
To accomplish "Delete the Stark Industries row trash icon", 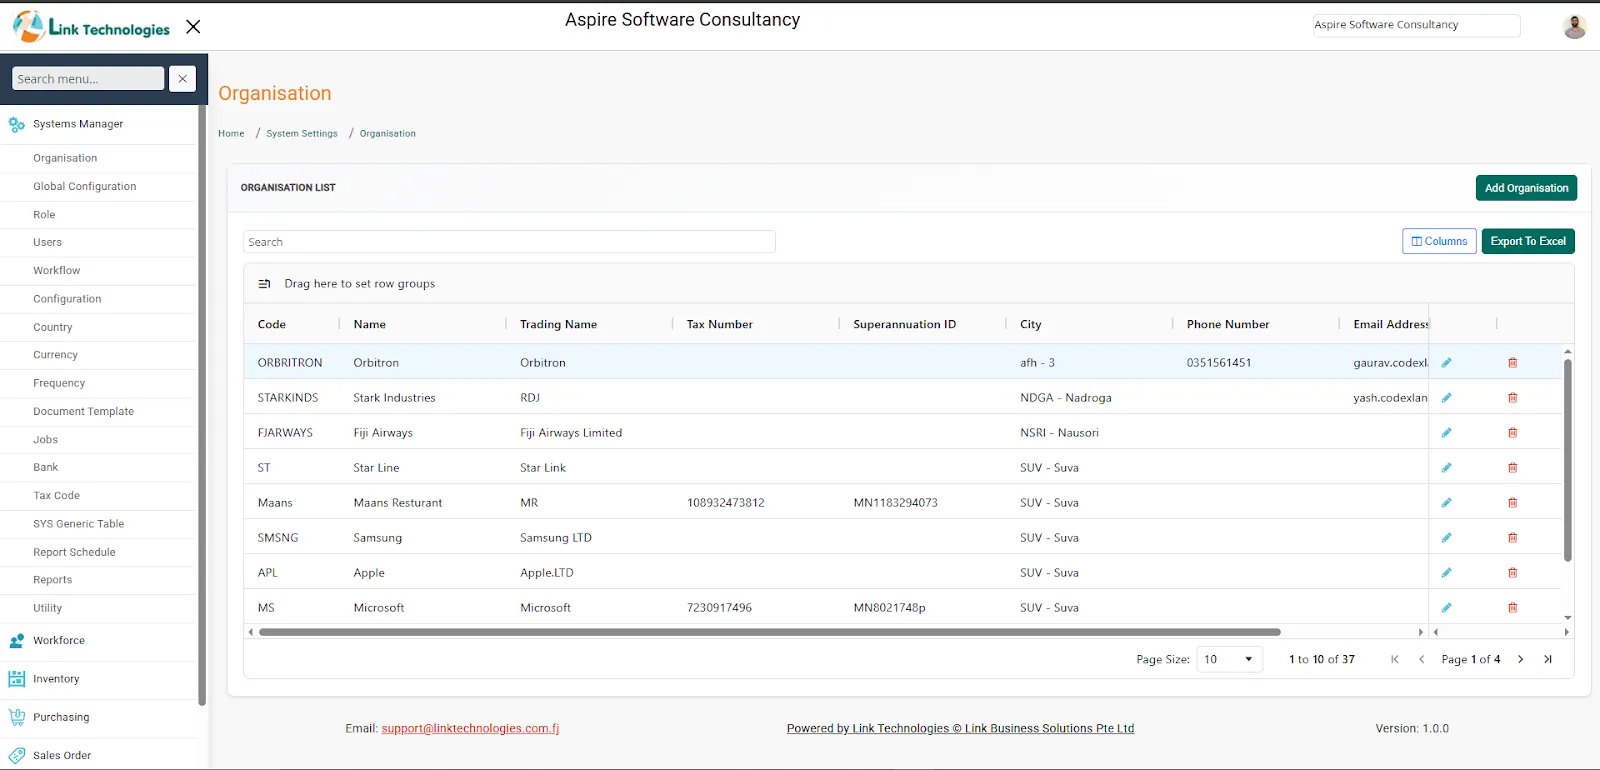I will [x=1513, y=398].
